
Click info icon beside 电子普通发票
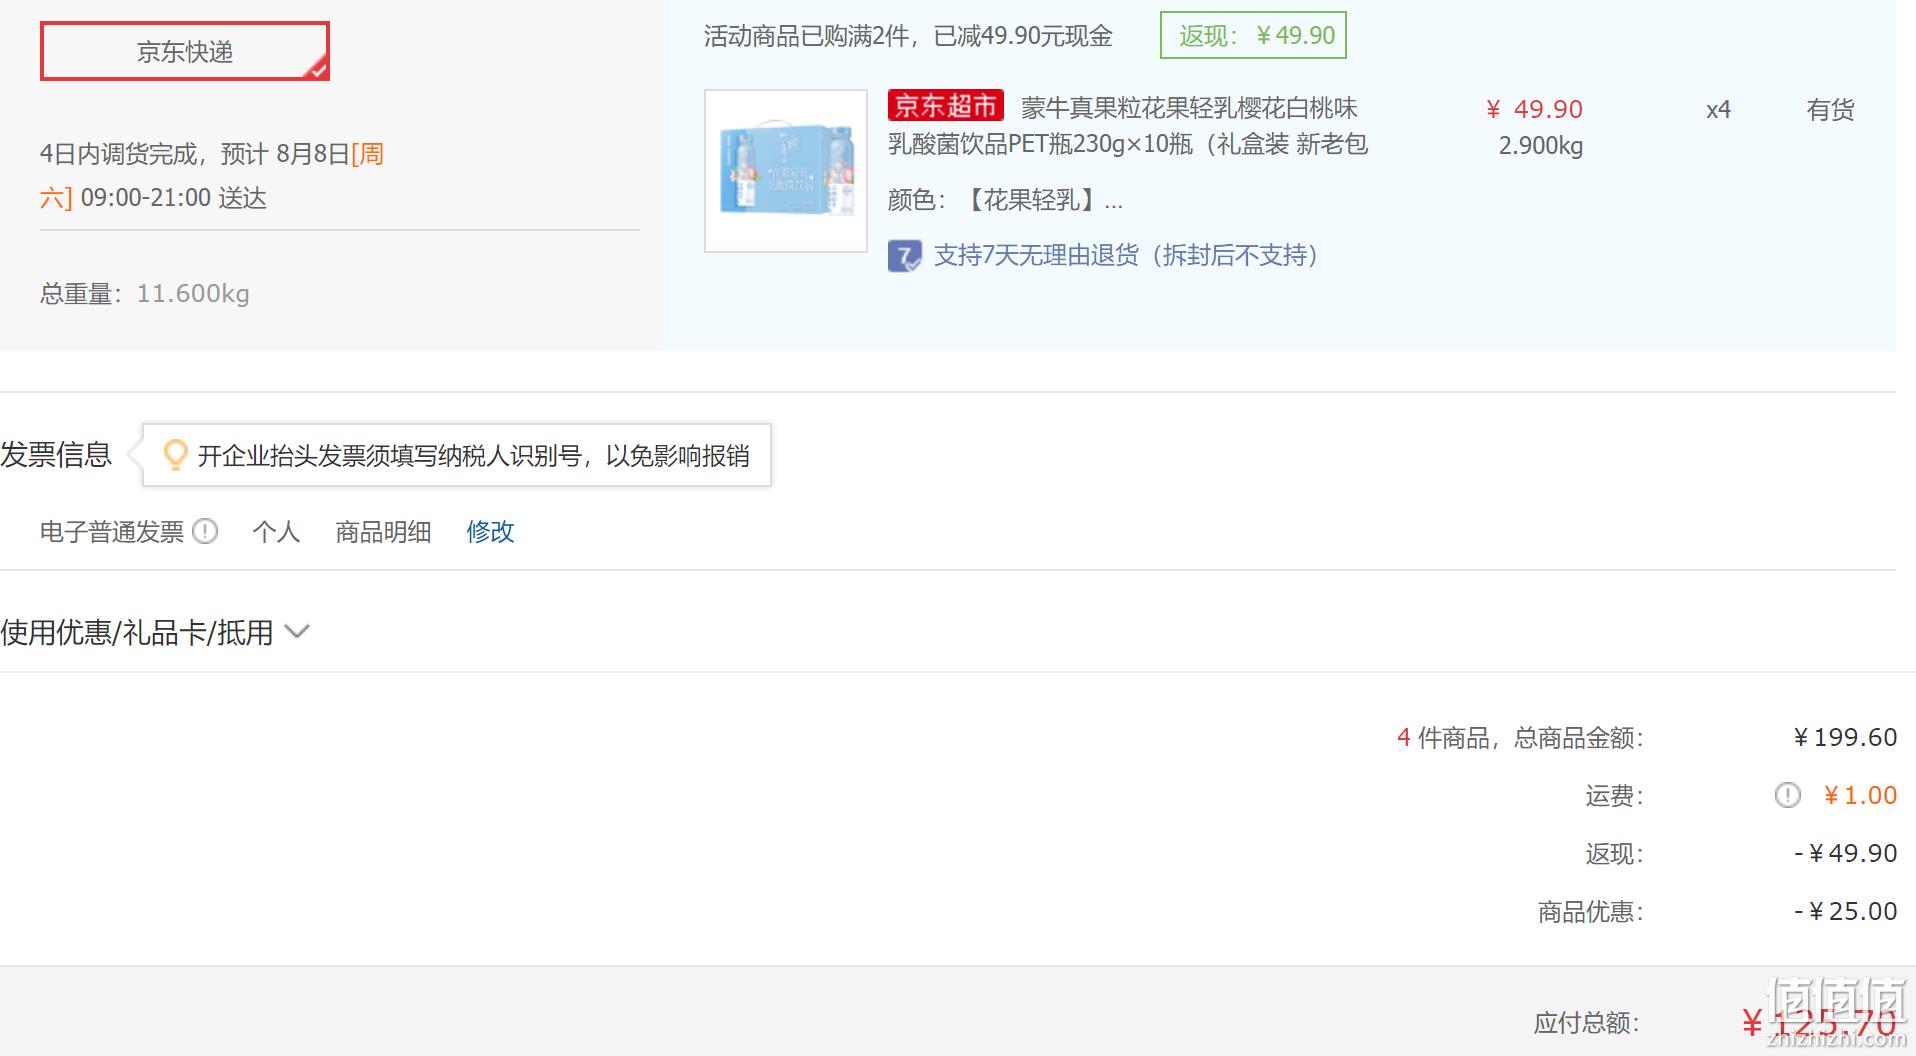coord(205,531)
